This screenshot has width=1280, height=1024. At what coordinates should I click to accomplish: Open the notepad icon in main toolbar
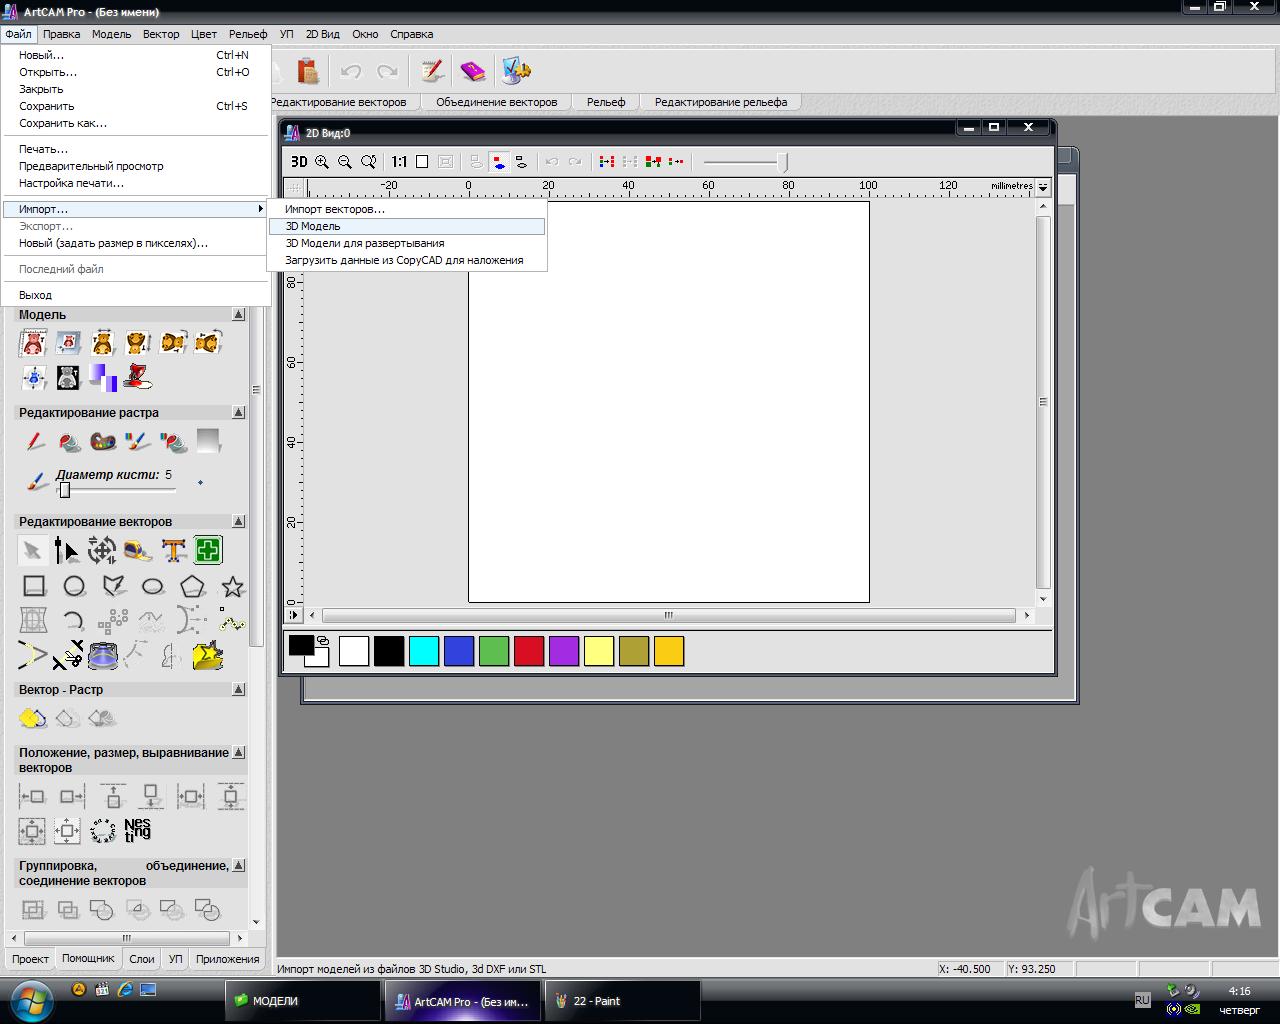[432, 71]
